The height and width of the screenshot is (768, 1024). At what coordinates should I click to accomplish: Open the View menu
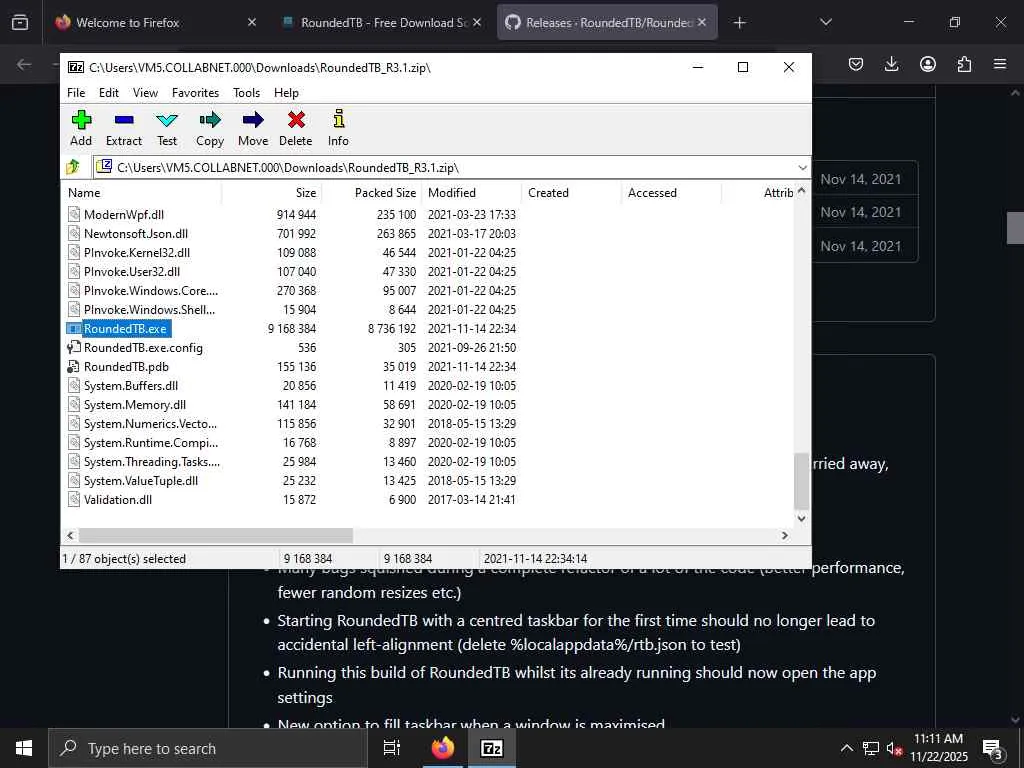tap(145, 93)
